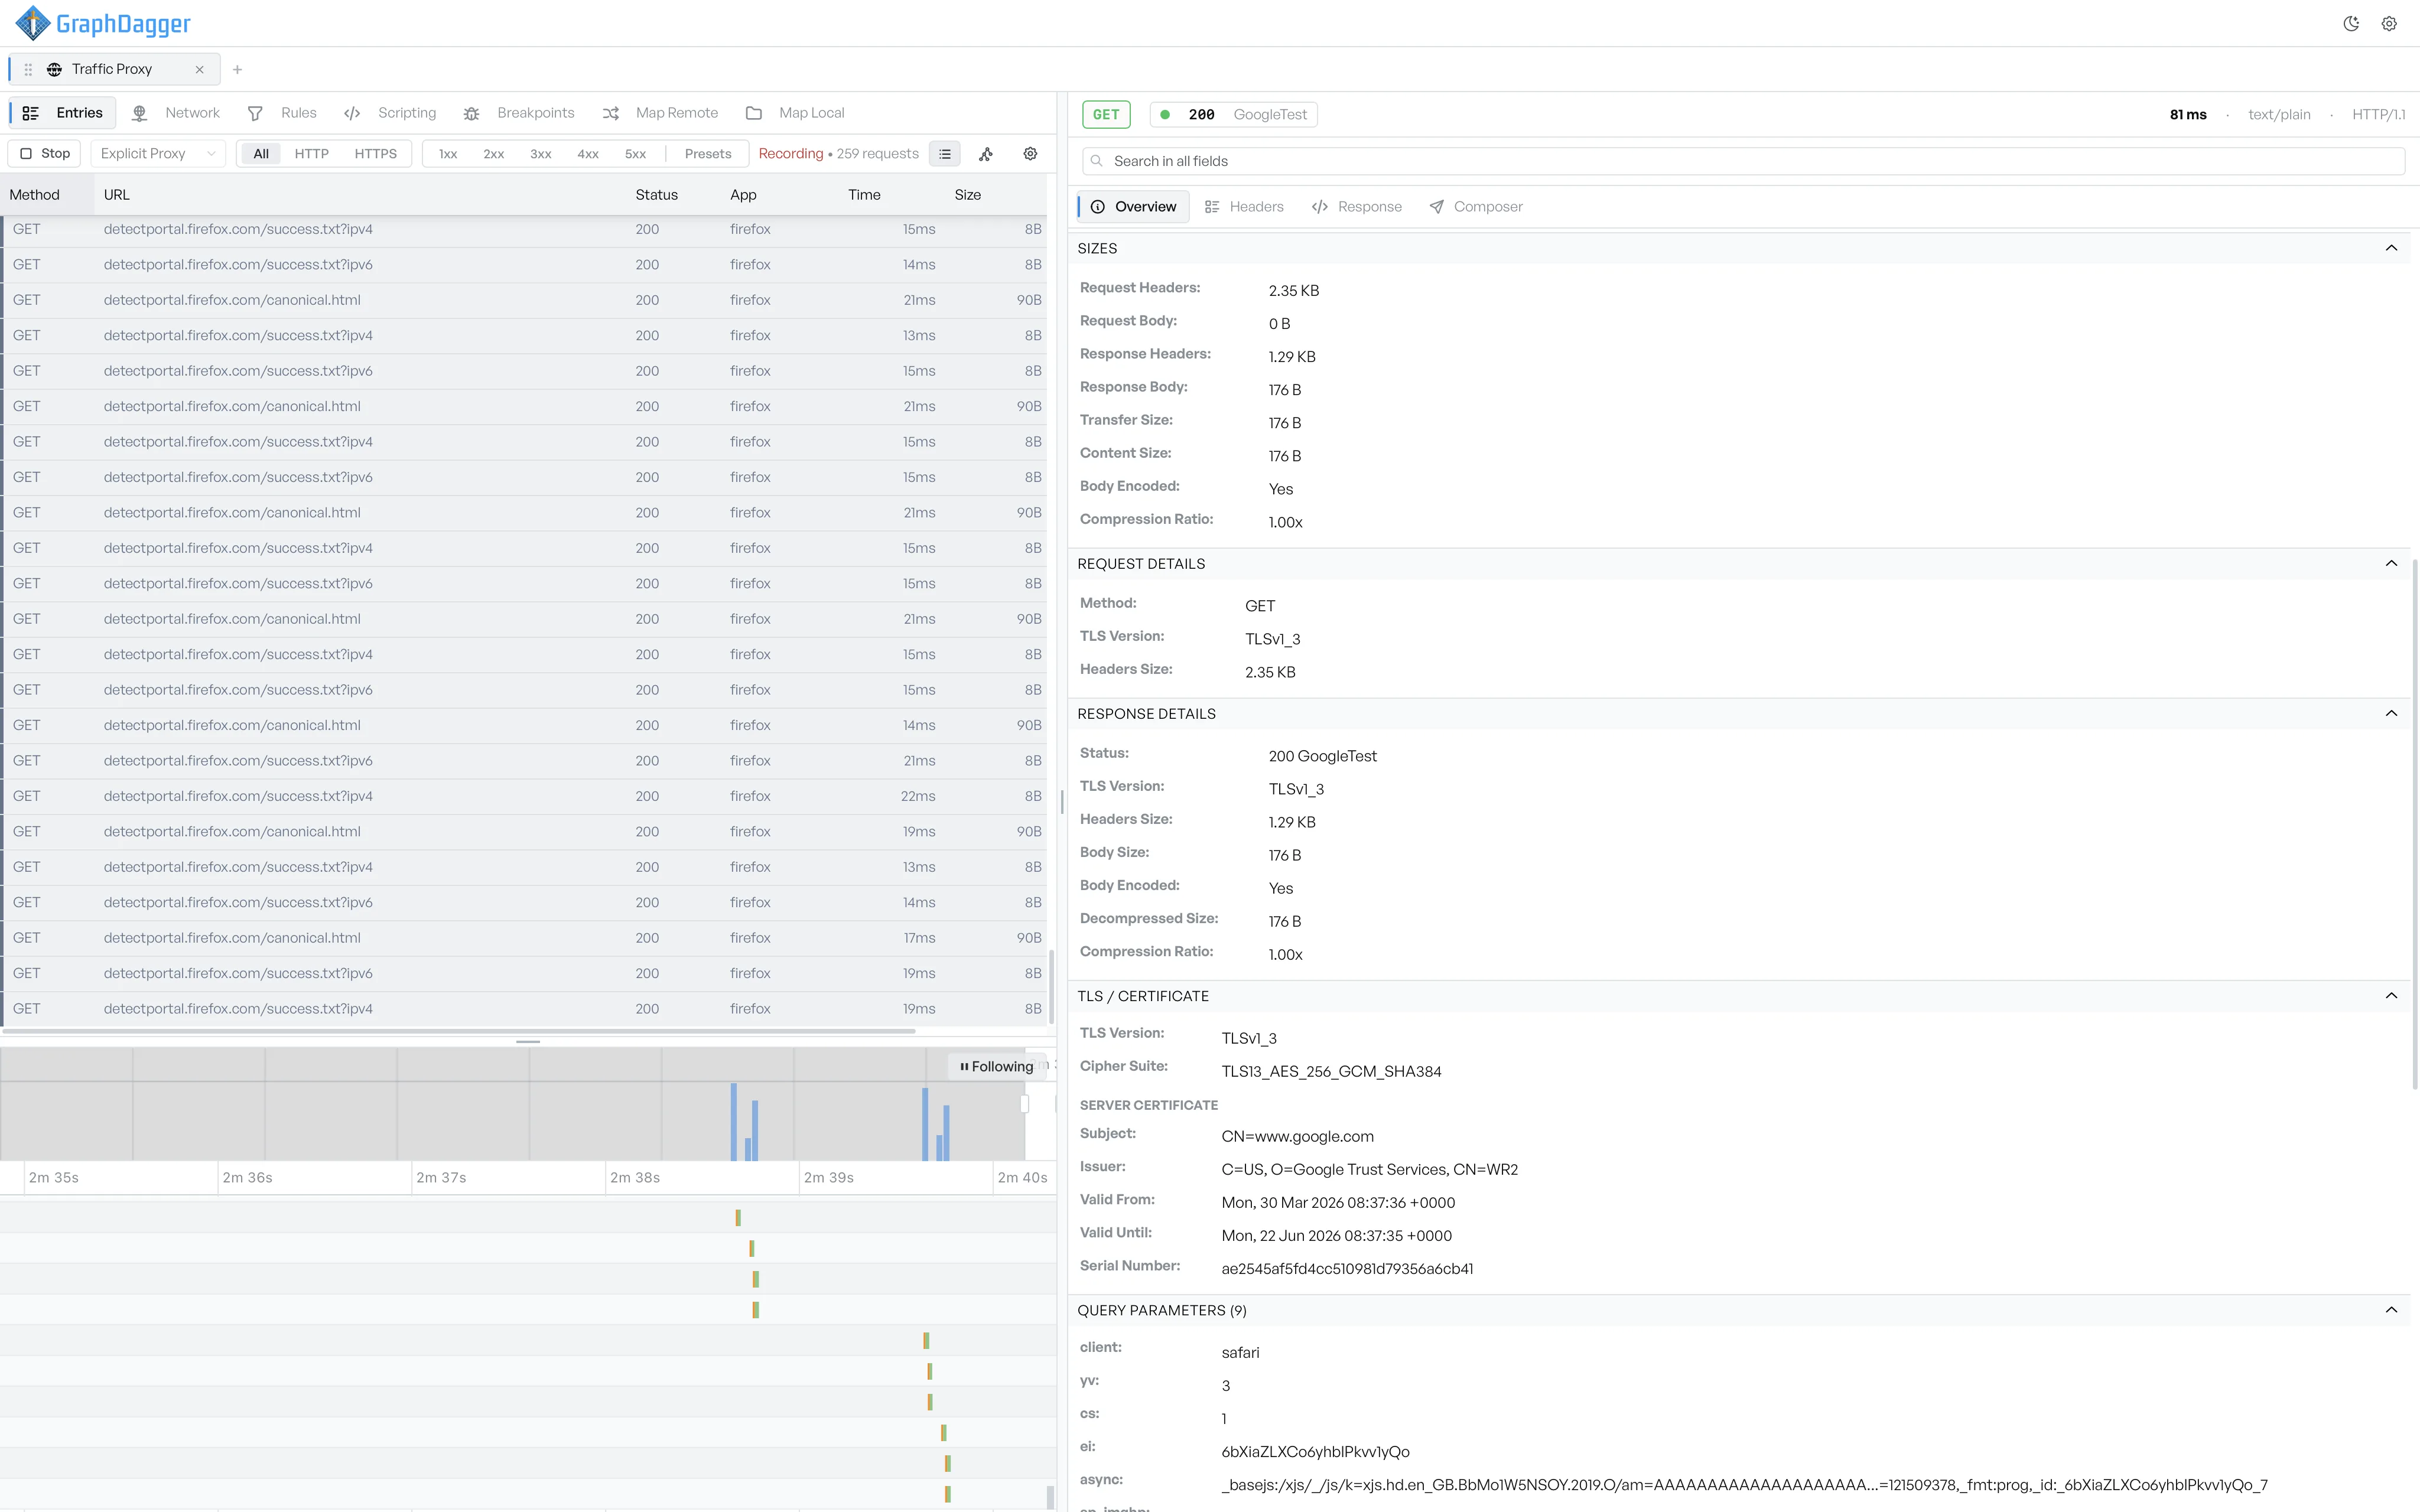Open entries table settings gear
2420x1512 pixels.
pos(1030,153)
